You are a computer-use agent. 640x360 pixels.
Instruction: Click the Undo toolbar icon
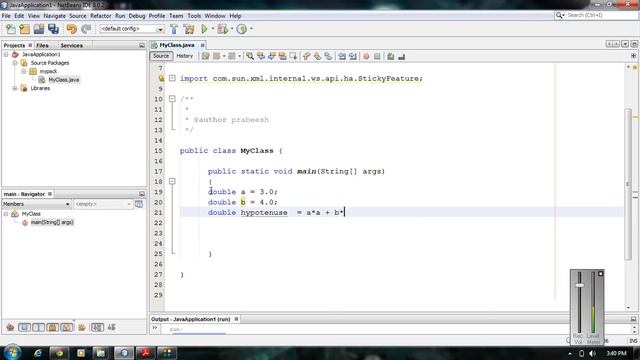click(x=72, y=29)
